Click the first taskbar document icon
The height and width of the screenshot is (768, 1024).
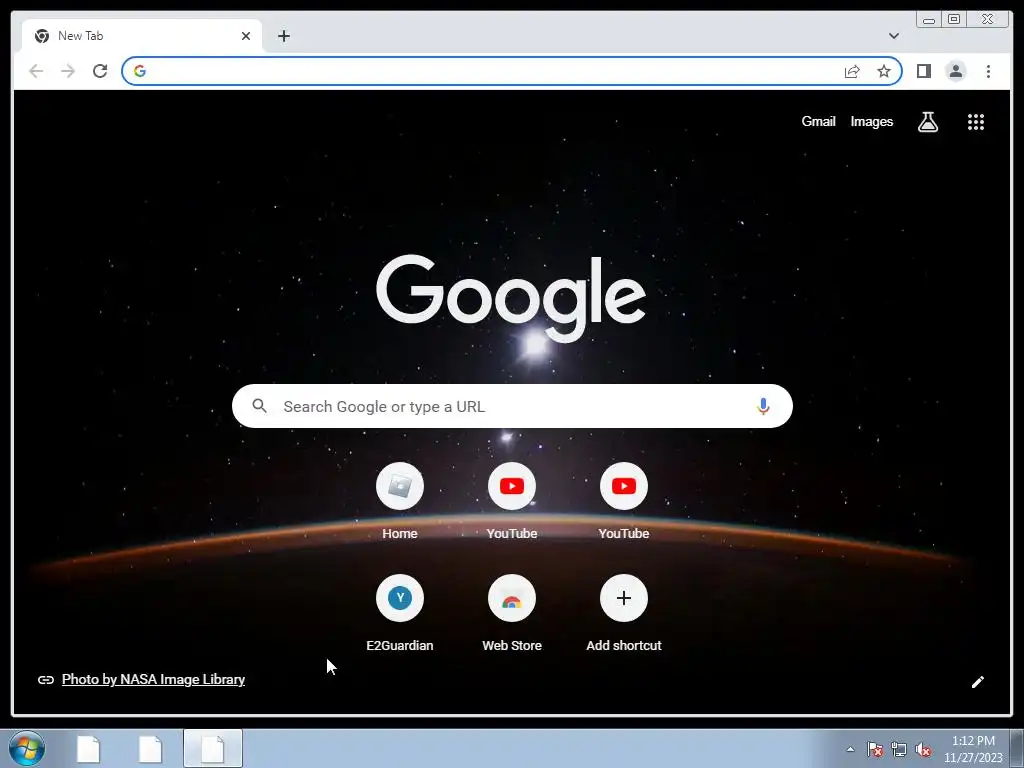coord(88,748)
